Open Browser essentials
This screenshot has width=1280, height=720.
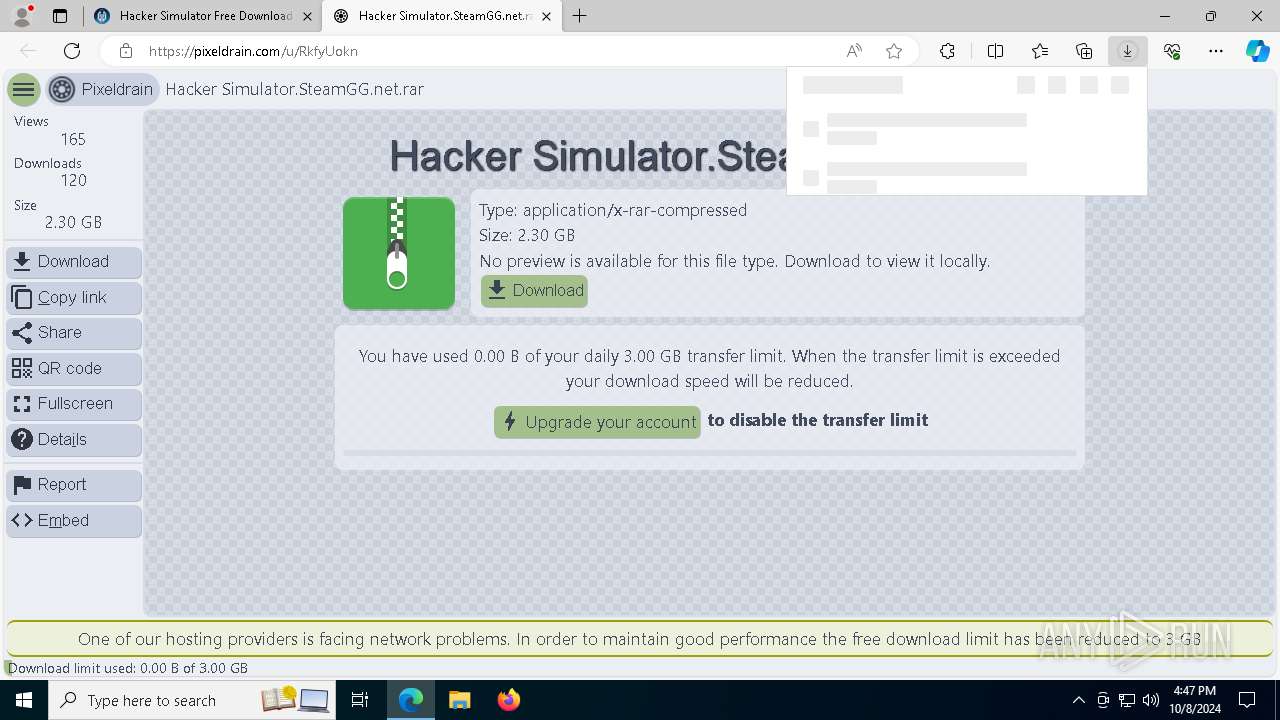click(1172, 51)
